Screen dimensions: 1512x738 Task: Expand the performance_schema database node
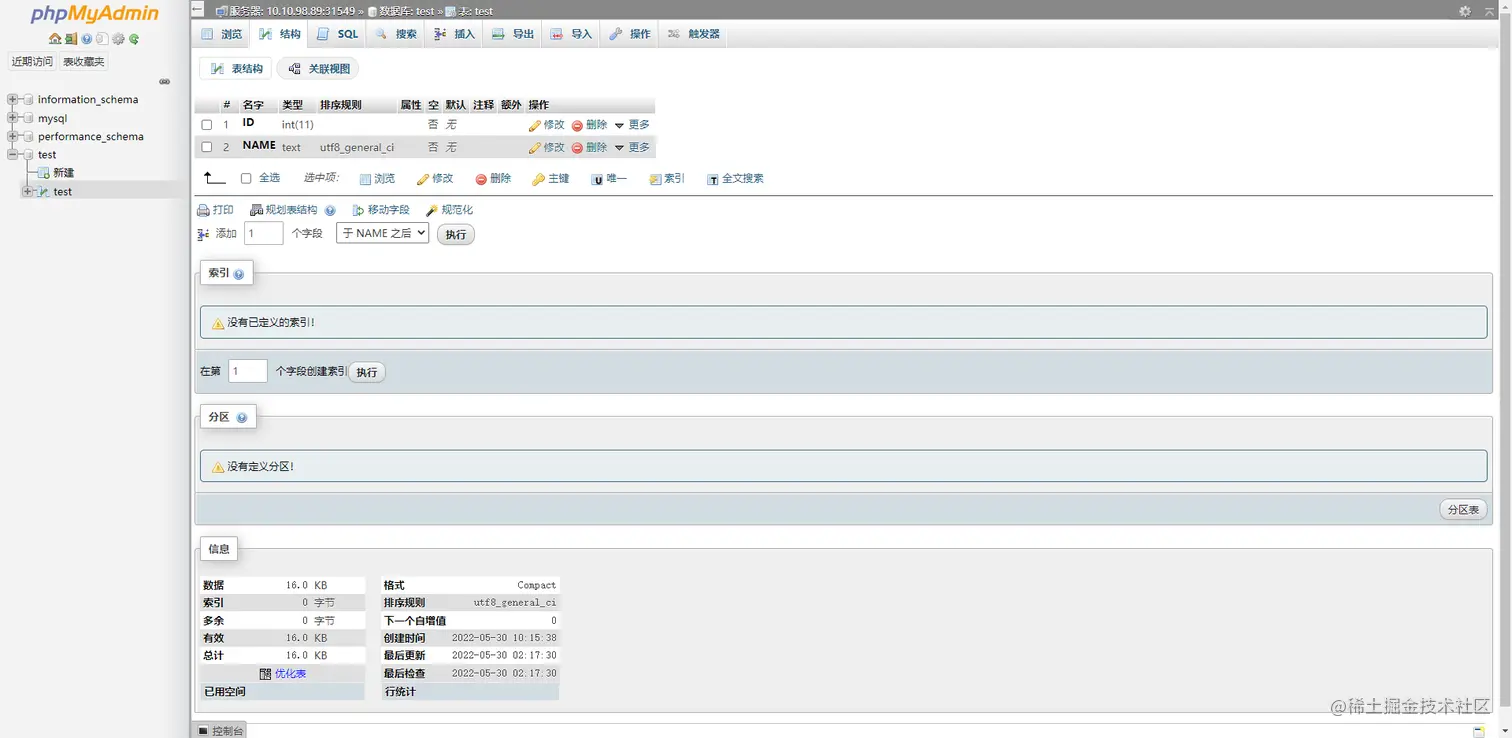[13, 136]
